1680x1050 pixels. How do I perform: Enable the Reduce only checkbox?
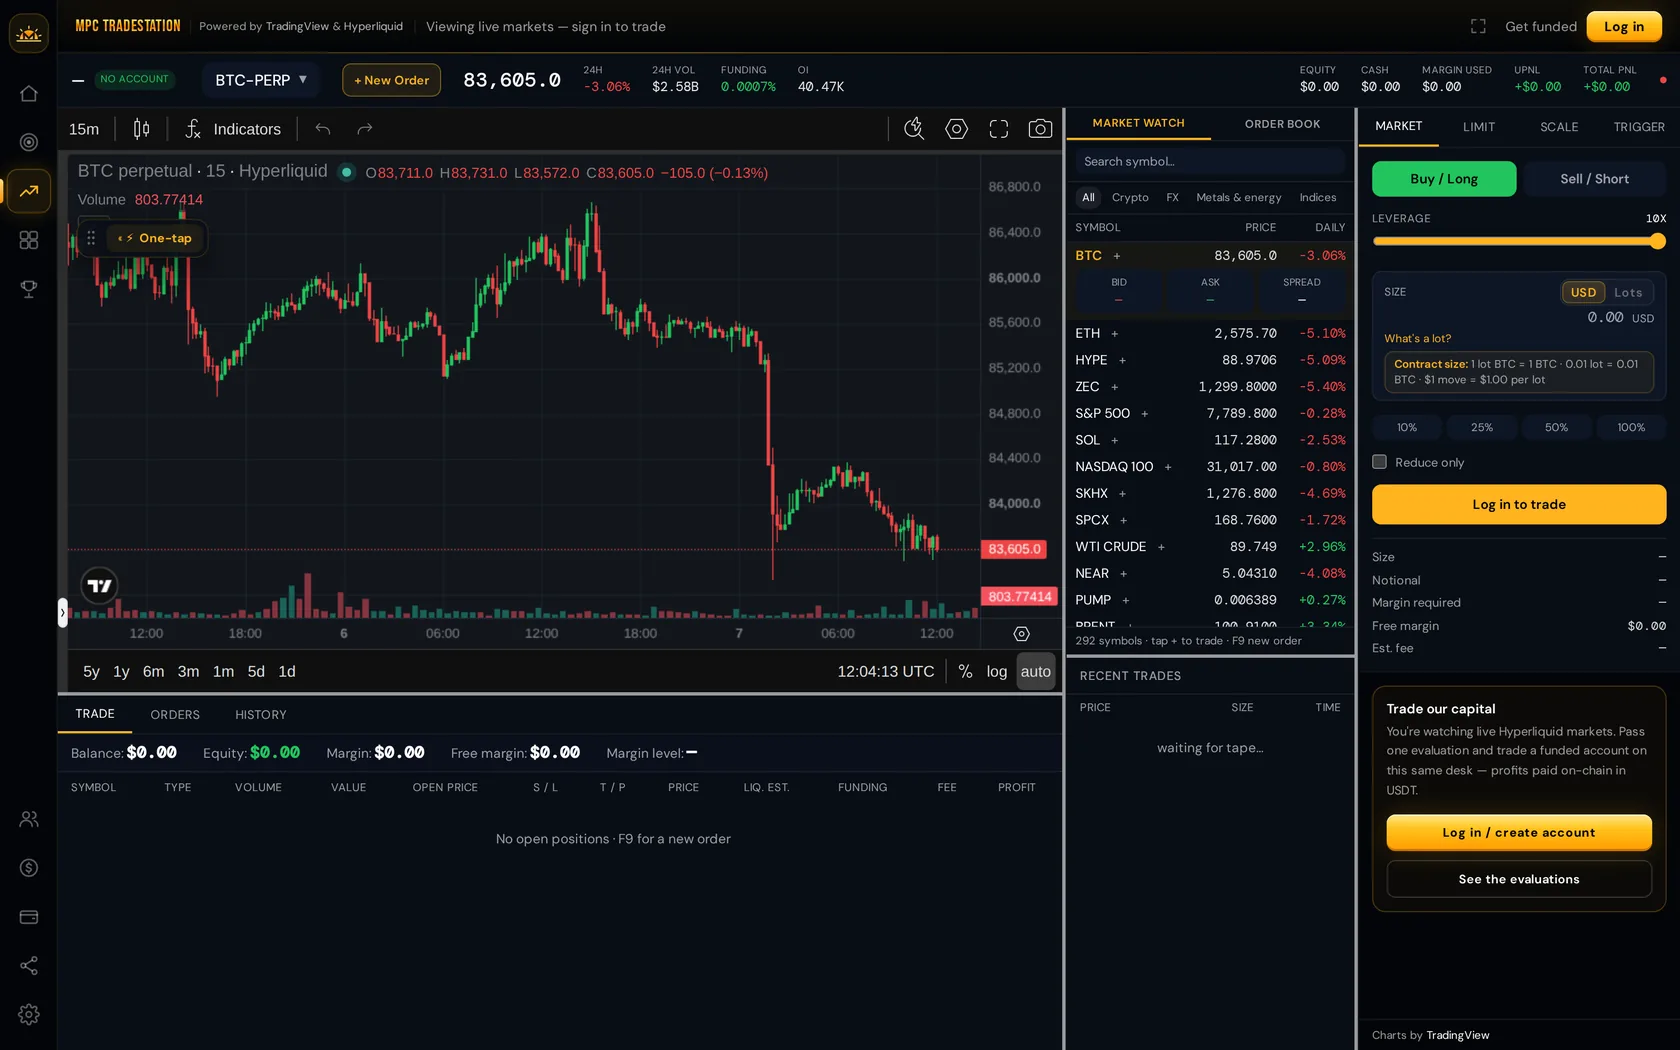pyautogui.click(x=1379, y=462)
